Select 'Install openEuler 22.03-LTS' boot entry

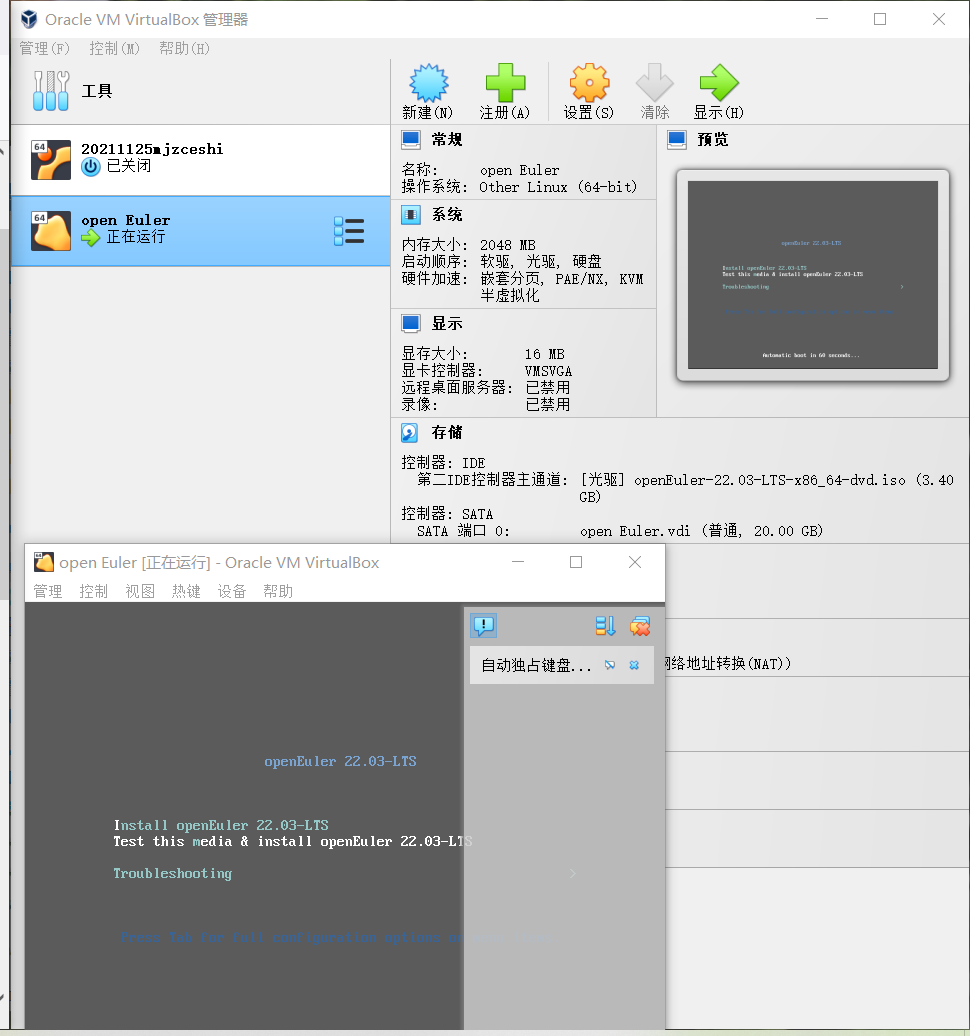pyautogui.click(x=221, y=825)
